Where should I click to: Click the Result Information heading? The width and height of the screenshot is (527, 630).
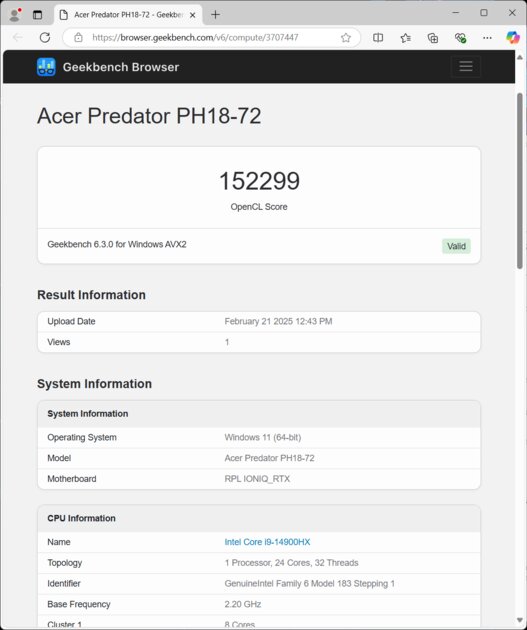point(91,295)
